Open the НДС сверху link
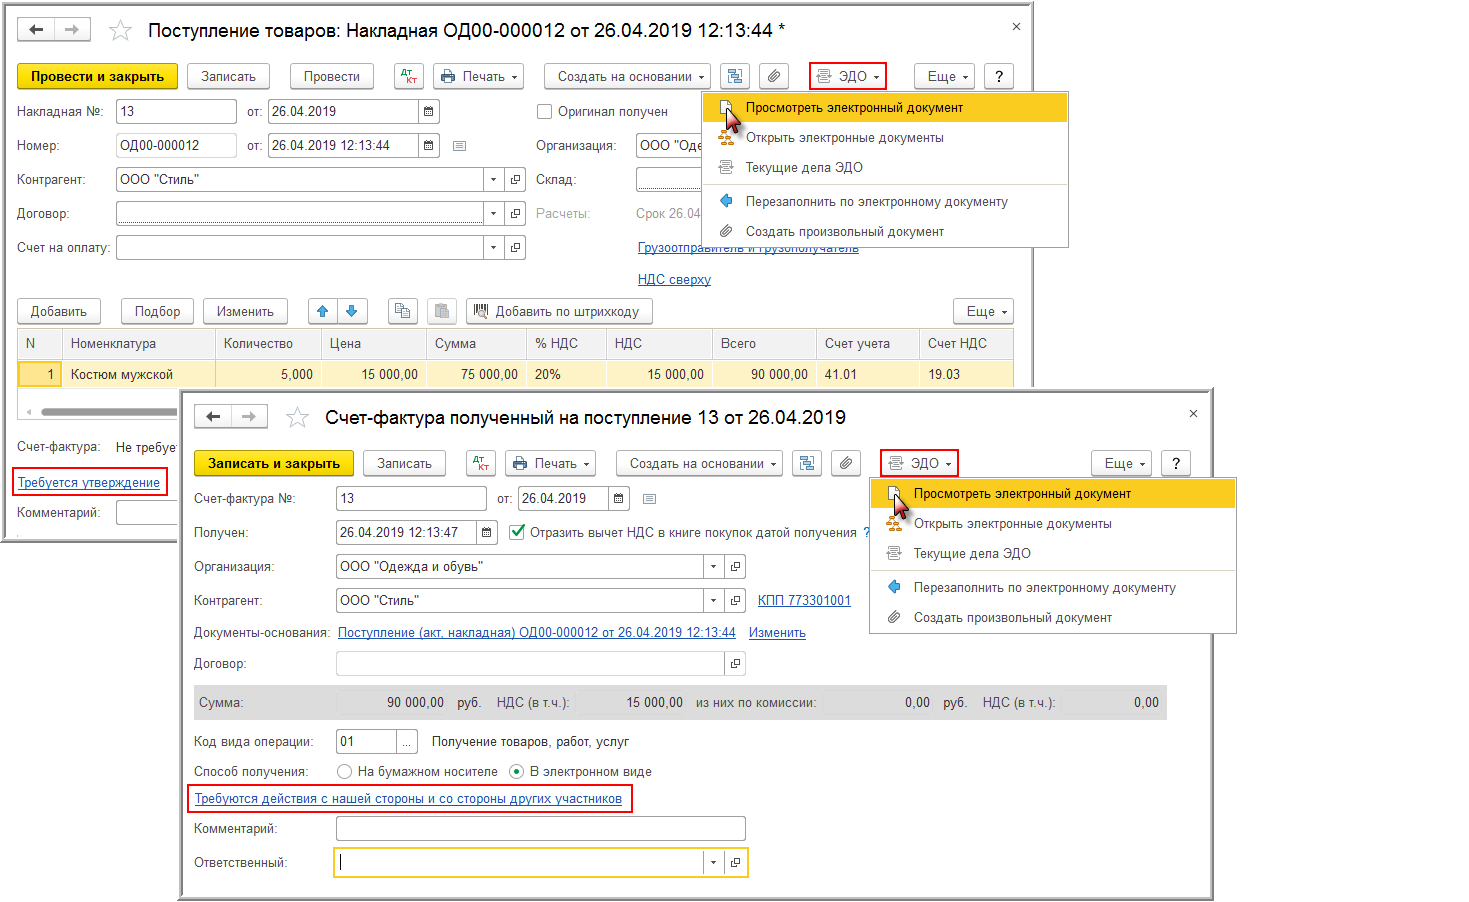Viewport: 1469px width, 902px height. coord(674,279)
